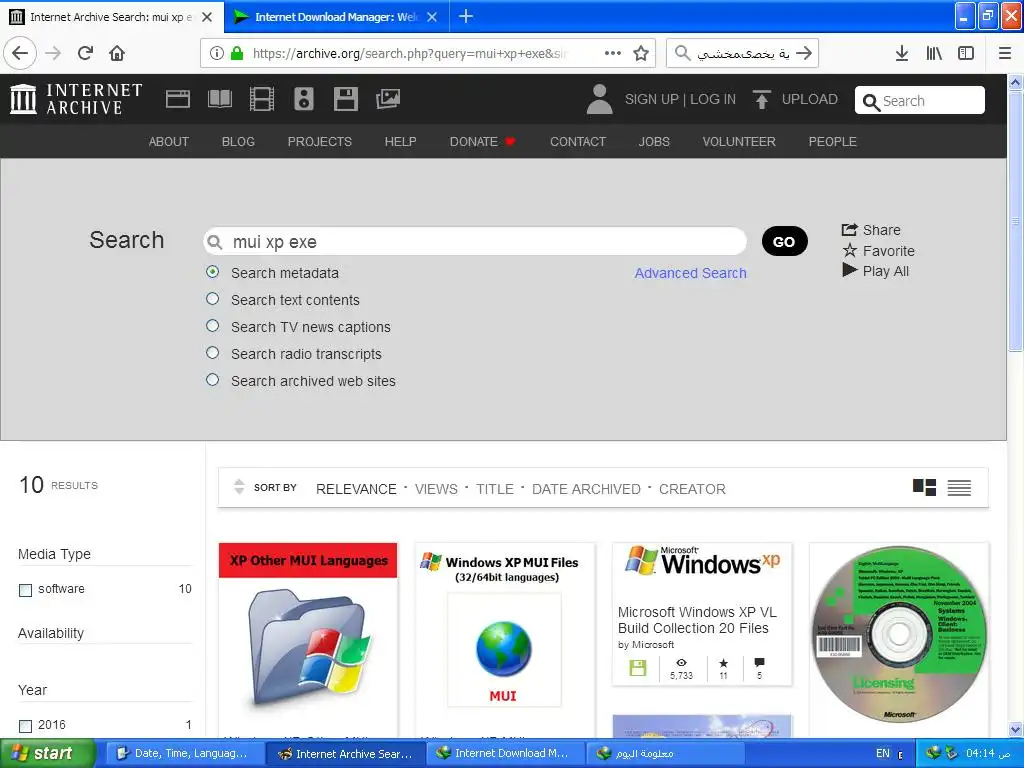Switch to tile grid view of results
This screenshot has height=768, width=1024.
click(x=924, y=487)
